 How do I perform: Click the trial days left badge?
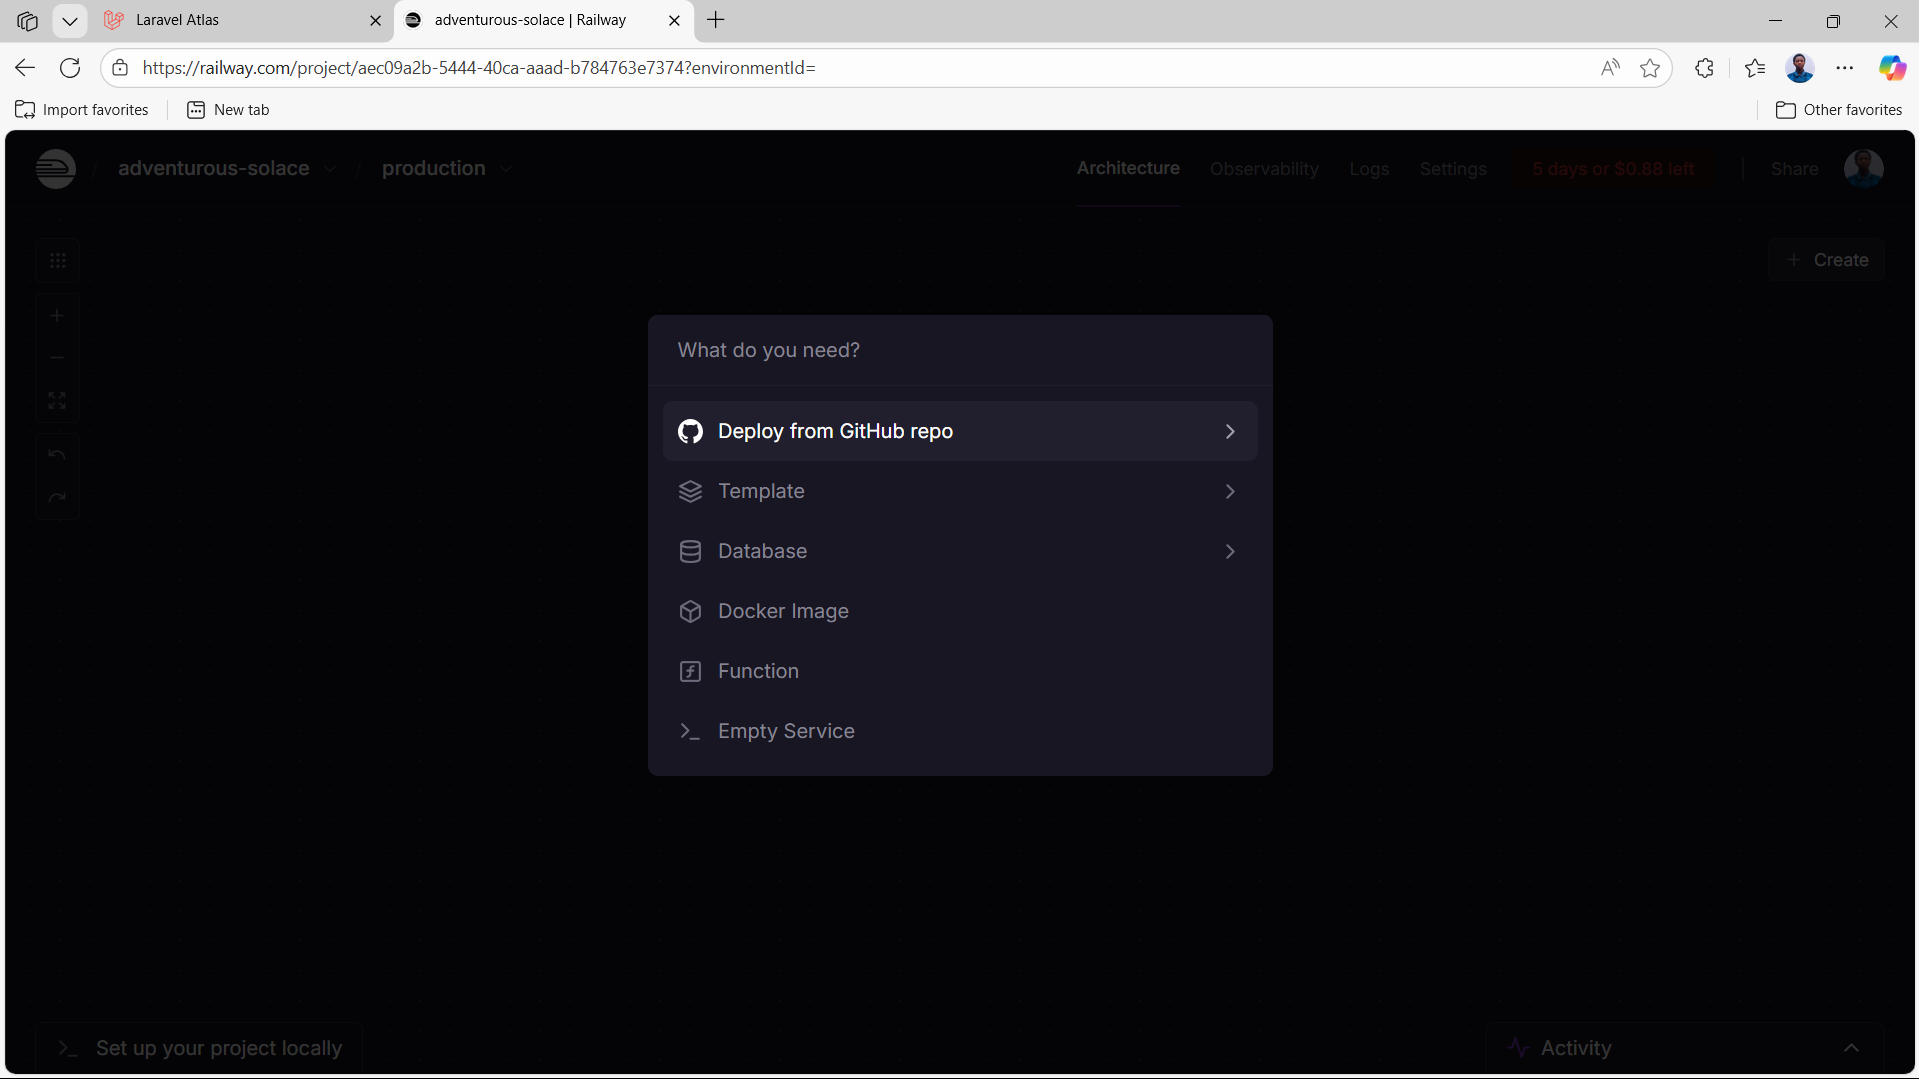1613,169
